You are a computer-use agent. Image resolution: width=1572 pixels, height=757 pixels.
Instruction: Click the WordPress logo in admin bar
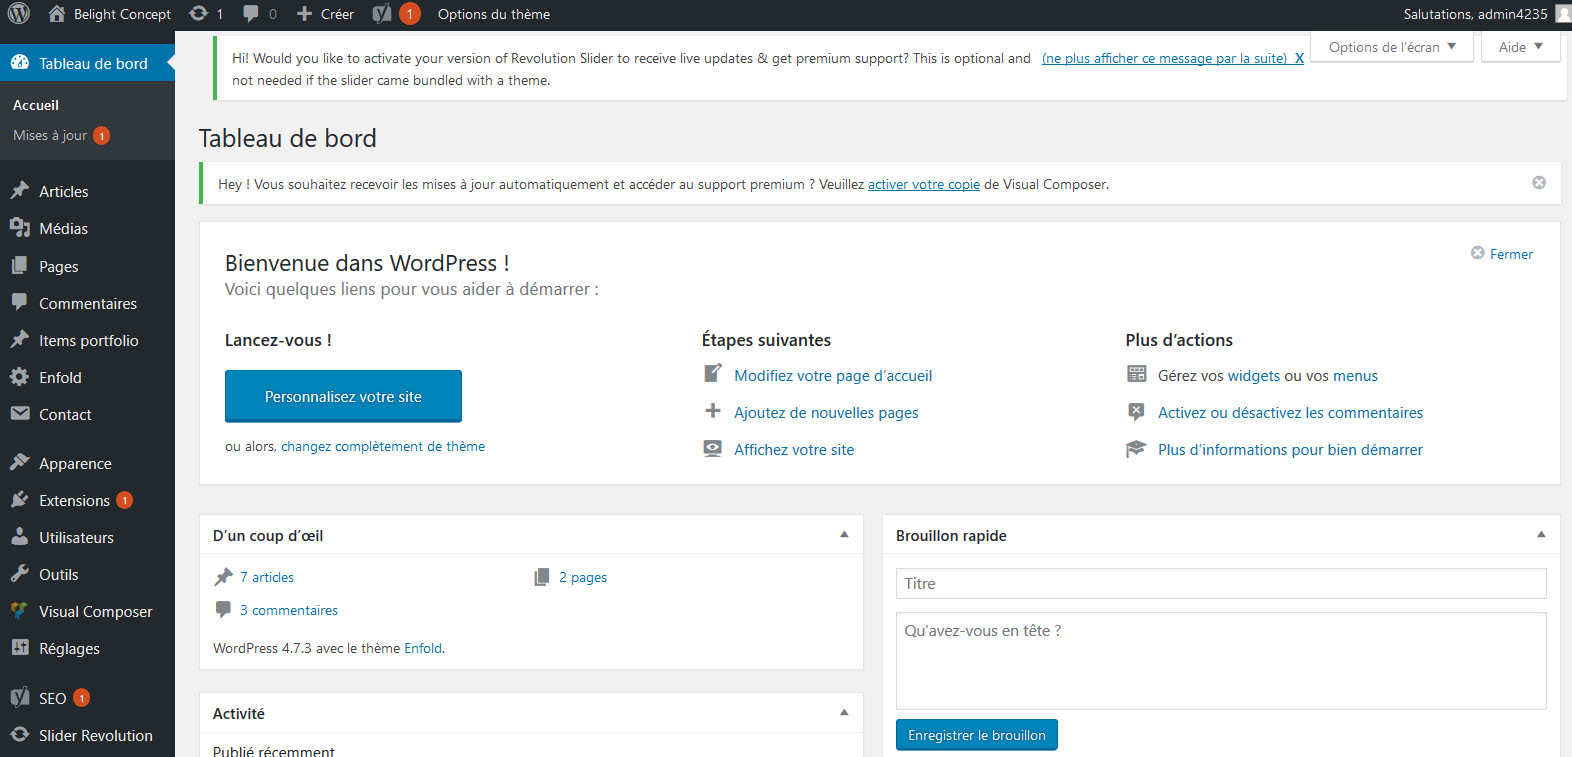coord(18,14)
